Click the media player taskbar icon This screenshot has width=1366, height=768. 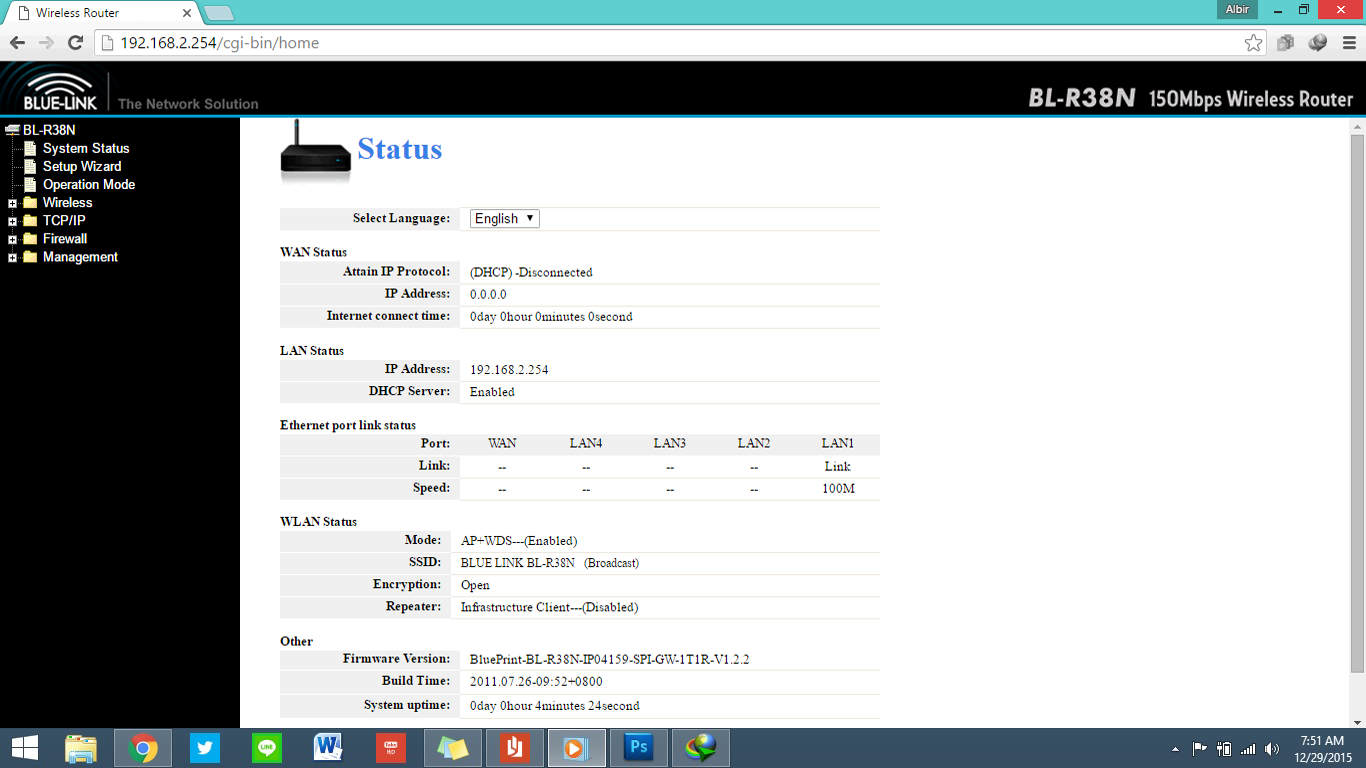click(577, 748)
